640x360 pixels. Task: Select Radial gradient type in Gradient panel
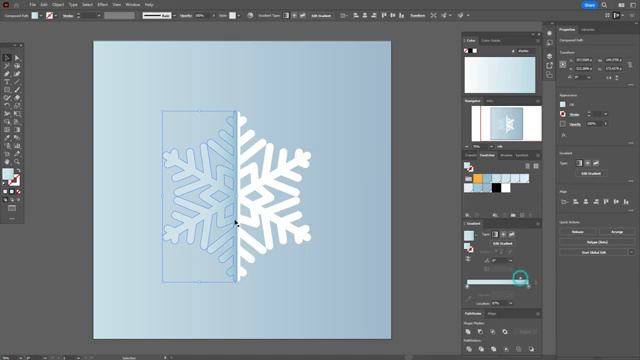(x=503, y=234)
